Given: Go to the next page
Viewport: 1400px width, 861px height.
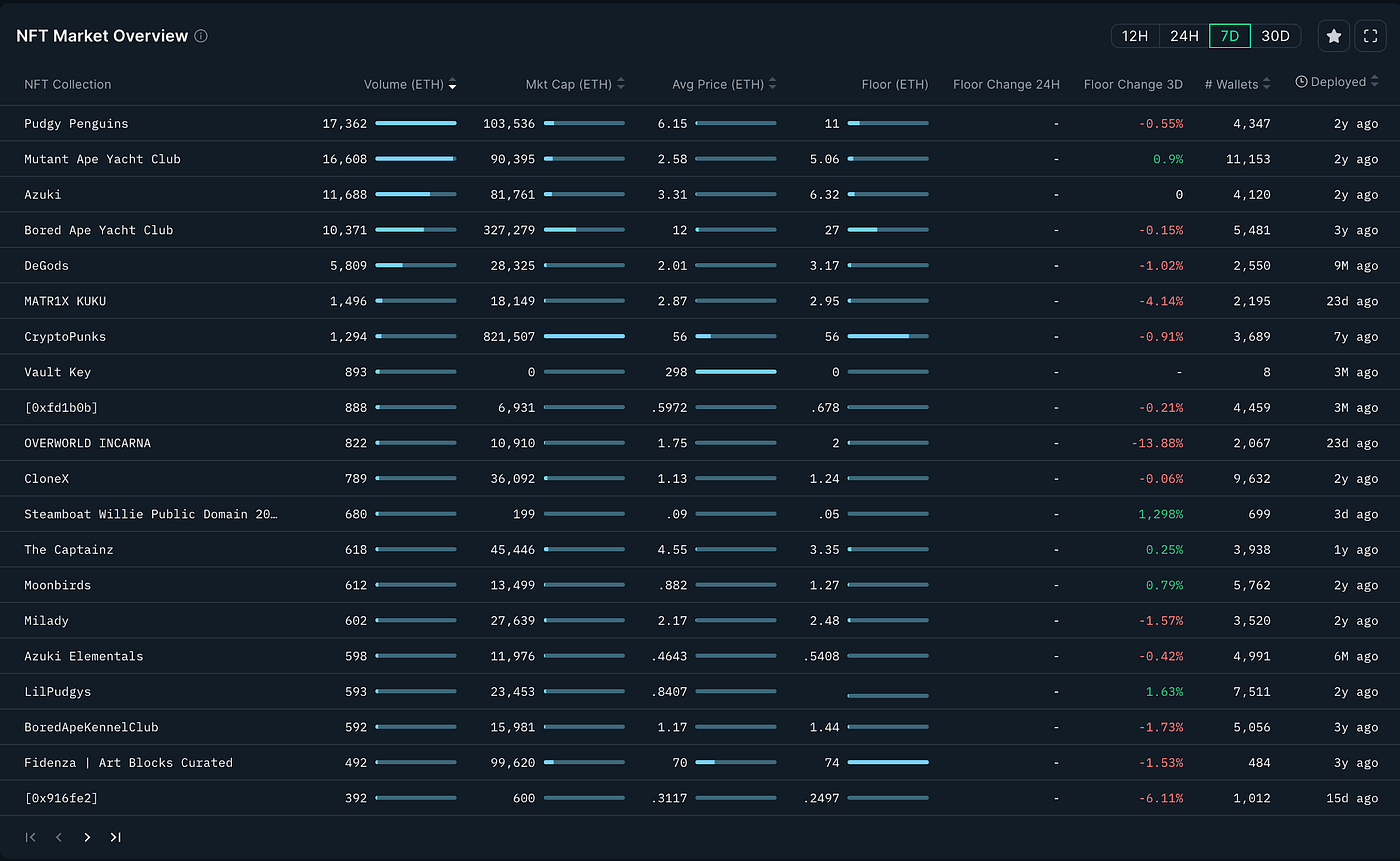Looking at the screenshot, I should coord(87,837).
